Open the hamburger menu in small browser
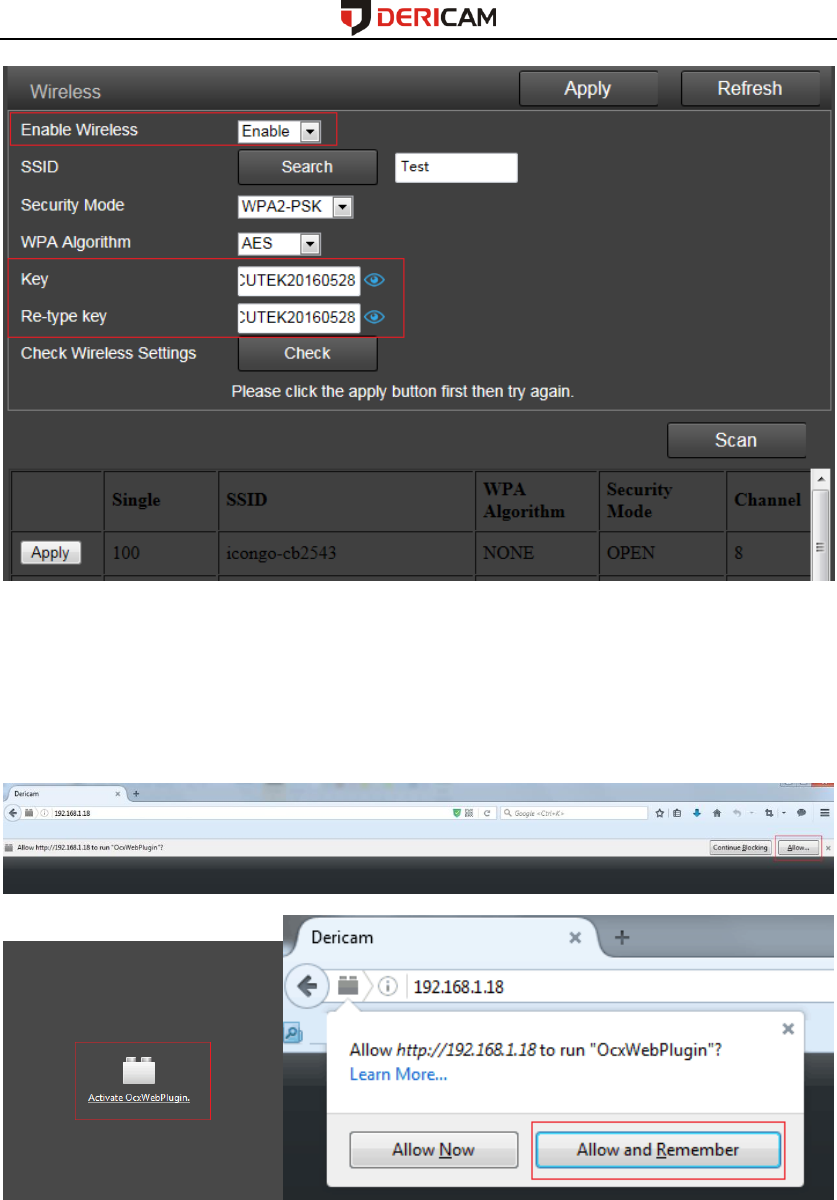The image size is (837, 1200). click(825, 813)
